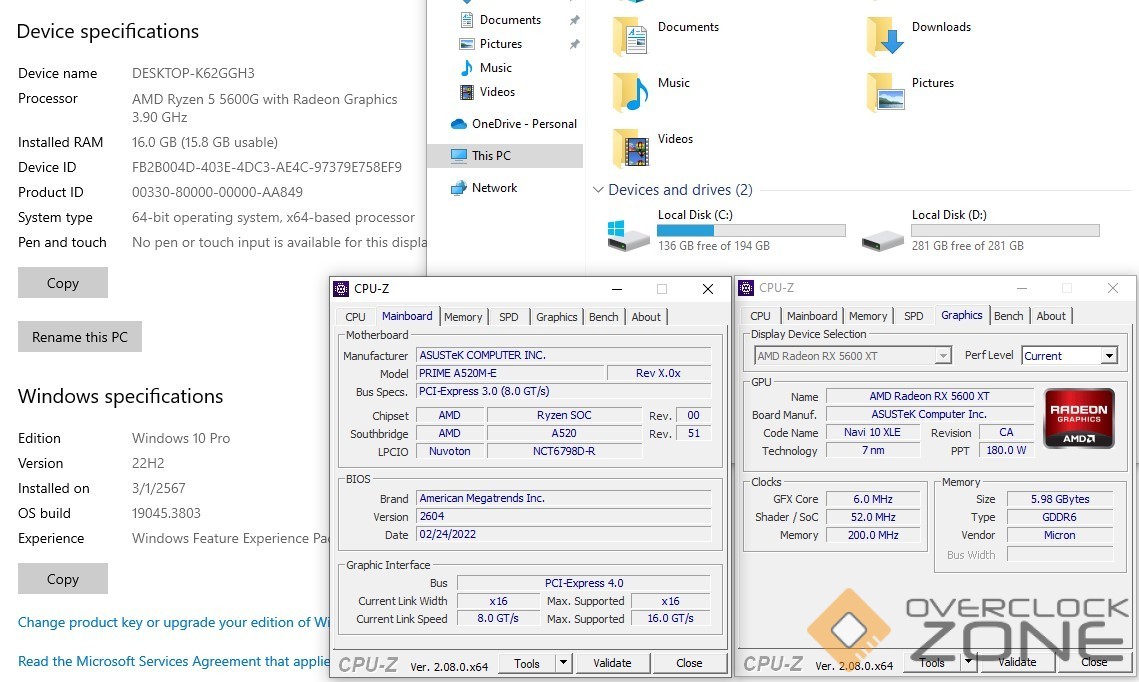Viewport: 1139px width, 682px height.
Task: Click the Rename this PC button
Action: [80, 337]
